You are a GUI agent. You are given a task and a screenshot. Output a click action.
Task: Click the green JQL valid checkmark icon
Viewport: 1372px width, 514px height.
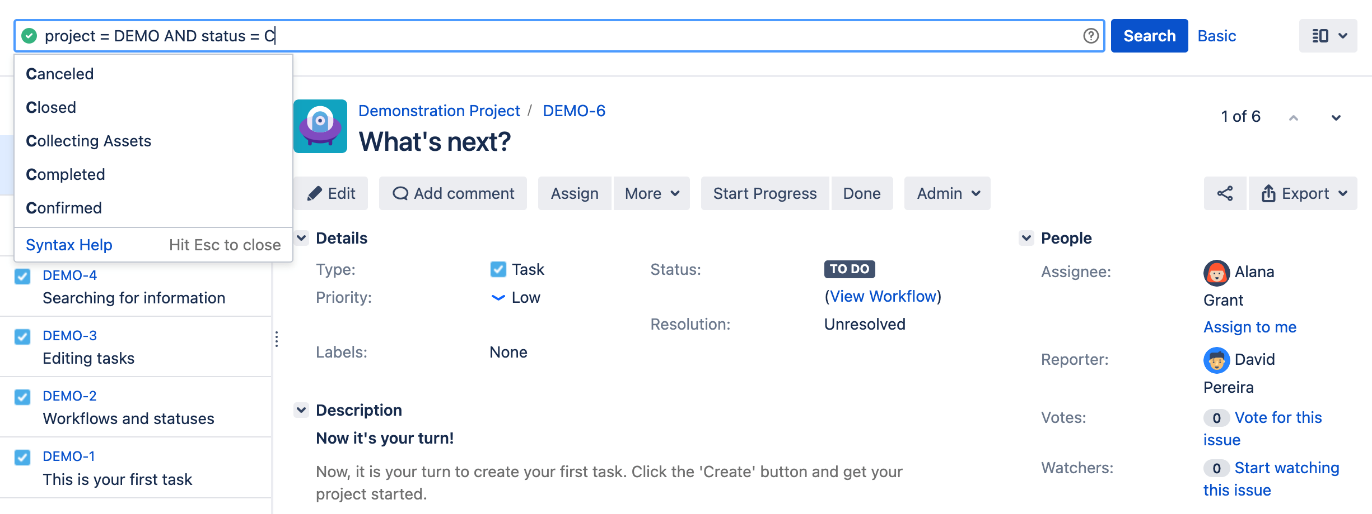click(x=29, y=36)
